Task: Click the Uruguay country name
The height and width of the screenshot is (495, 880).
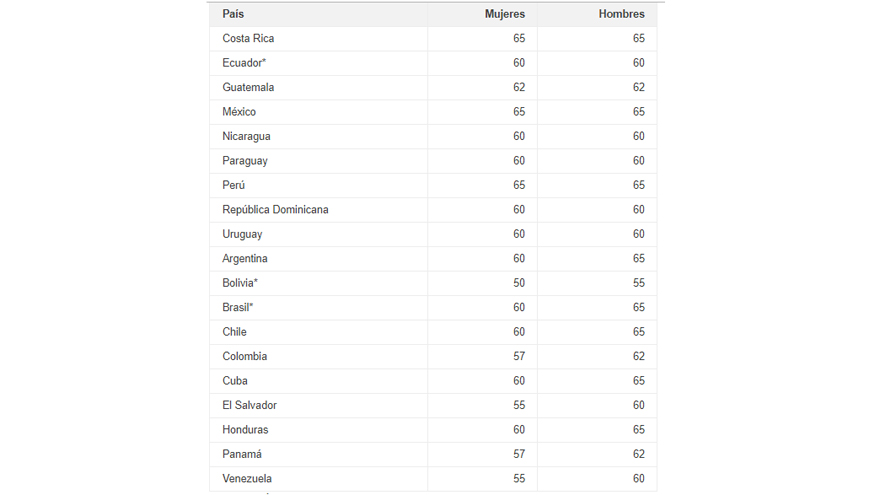Action: point(242,234)
